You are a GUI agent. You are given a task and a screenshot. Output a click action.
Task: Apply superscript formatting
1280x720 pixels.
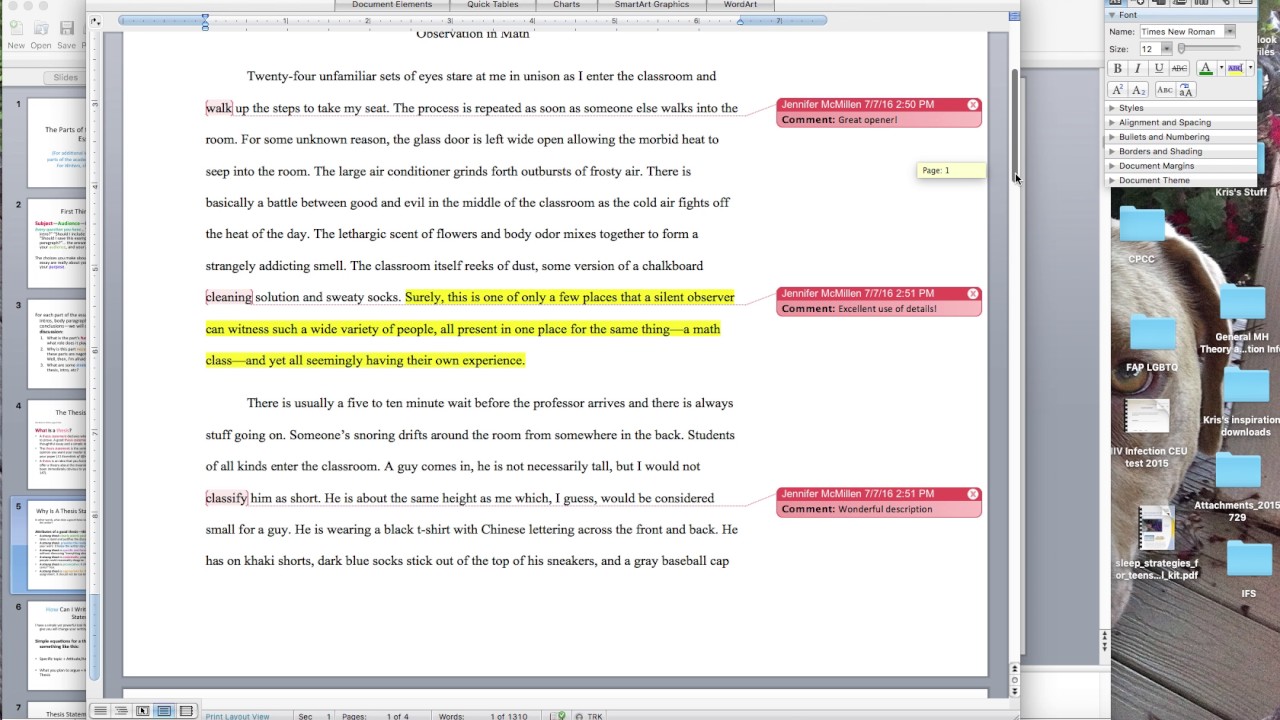coord(1117,90)
